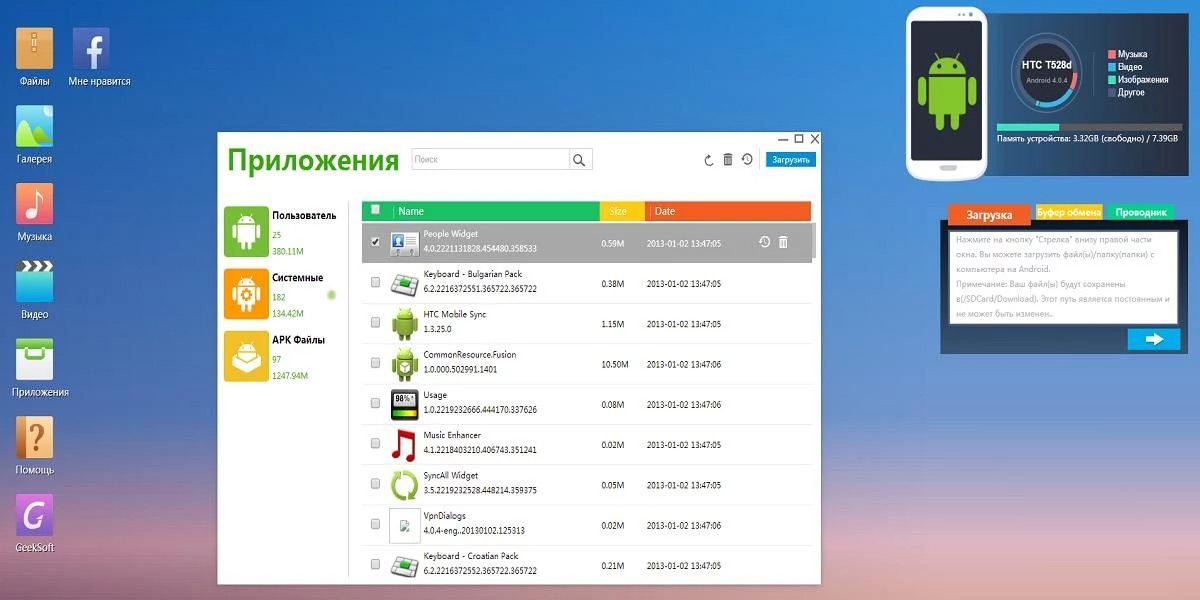The width and height of the screenshot is (1200, 600).
Task: Click the CommonResource.Fusion app icon
Action: tap(404, 363)
